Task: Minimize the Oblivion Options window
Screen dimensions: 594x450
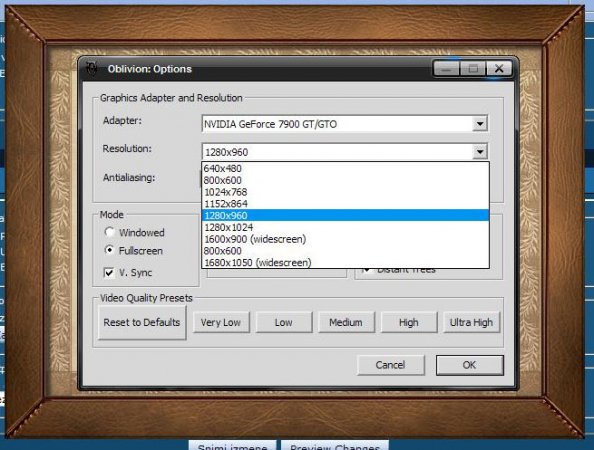Action: 447,69
